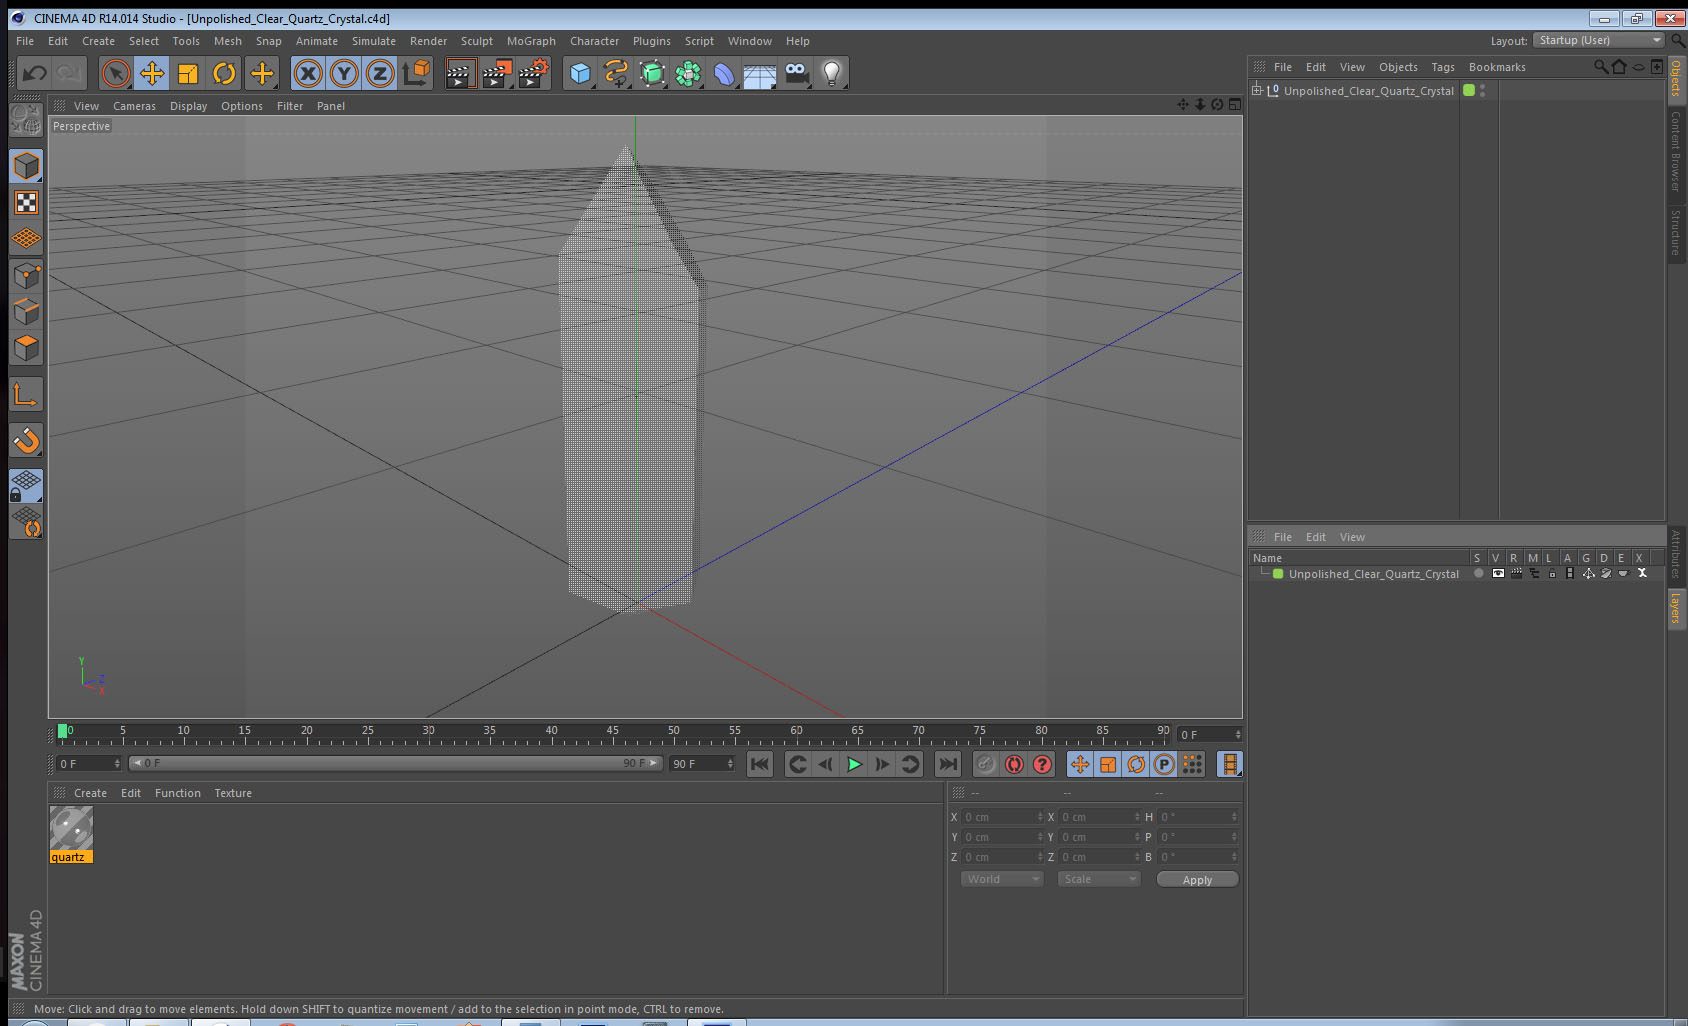The height and width of the screenshot is (1026, 1688).
Task: Switch to Points mode
Action: click(26, 275)
